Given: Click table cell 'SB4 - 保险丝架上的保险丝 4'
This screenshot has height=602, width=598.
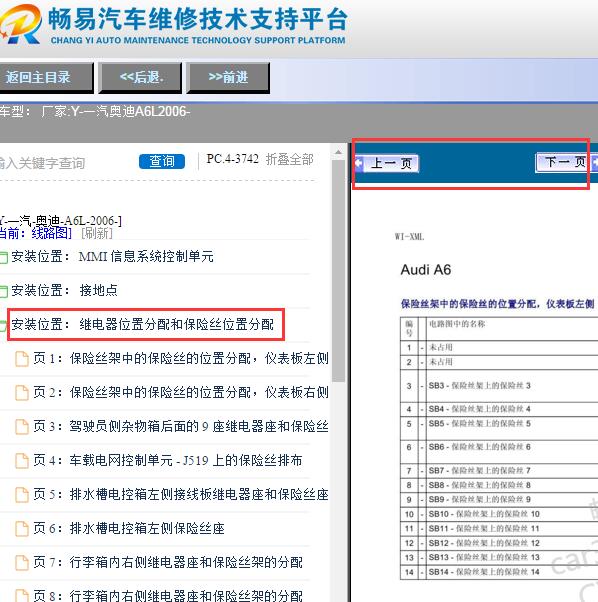Looking at the screenshot, I should tap(479, 409).
